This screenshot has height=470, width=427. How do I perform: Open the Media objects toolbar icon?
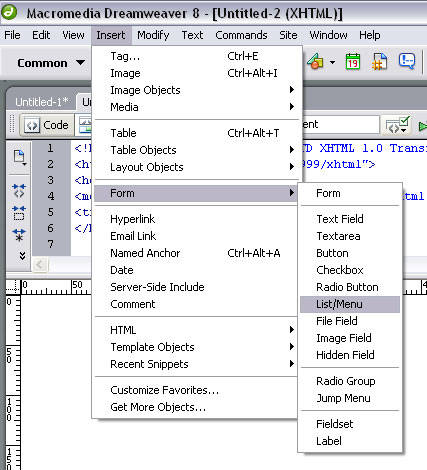315,62
